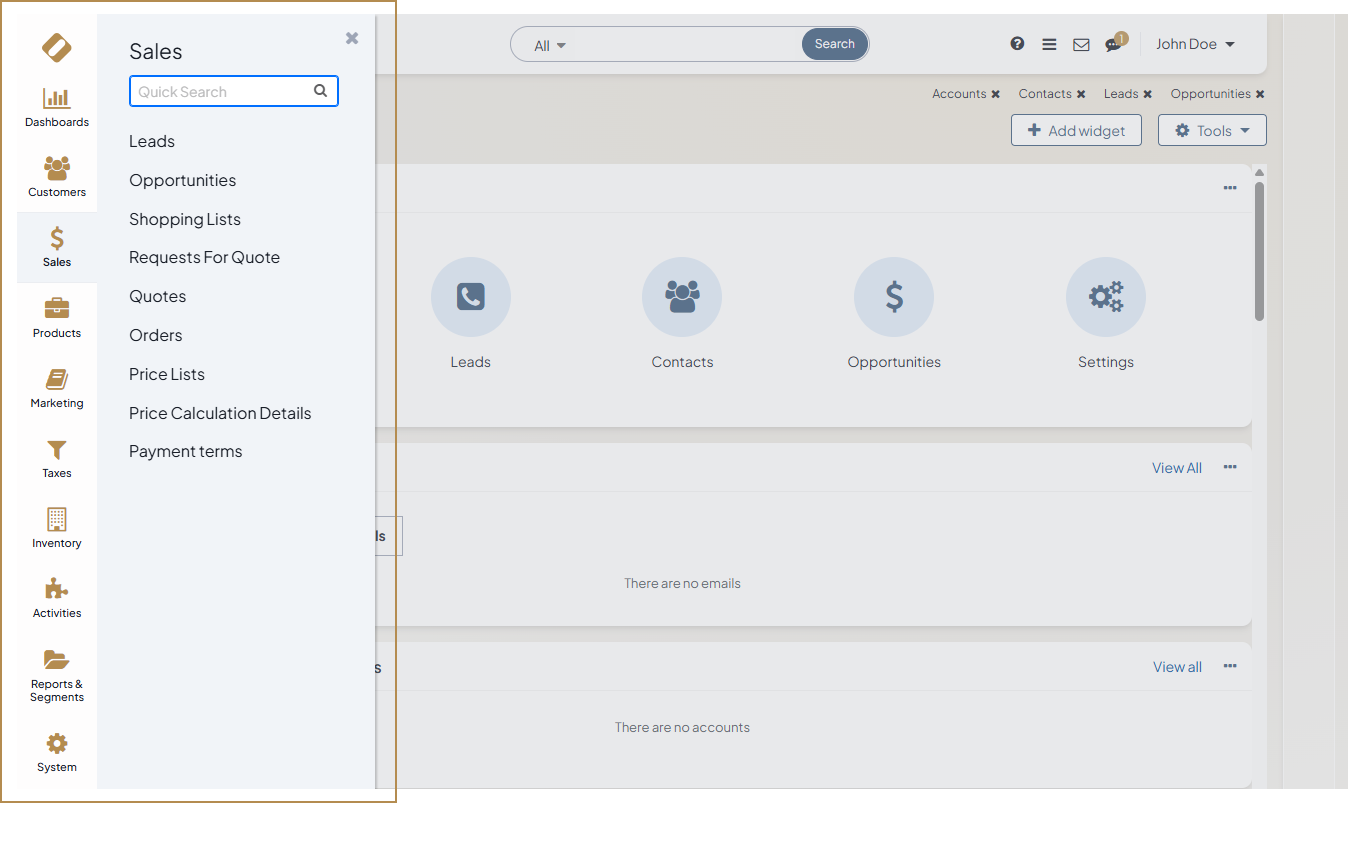This screenshot has width=1348, height=845.
Task: Open Quotes menu entry
Action: click(158, 296)
